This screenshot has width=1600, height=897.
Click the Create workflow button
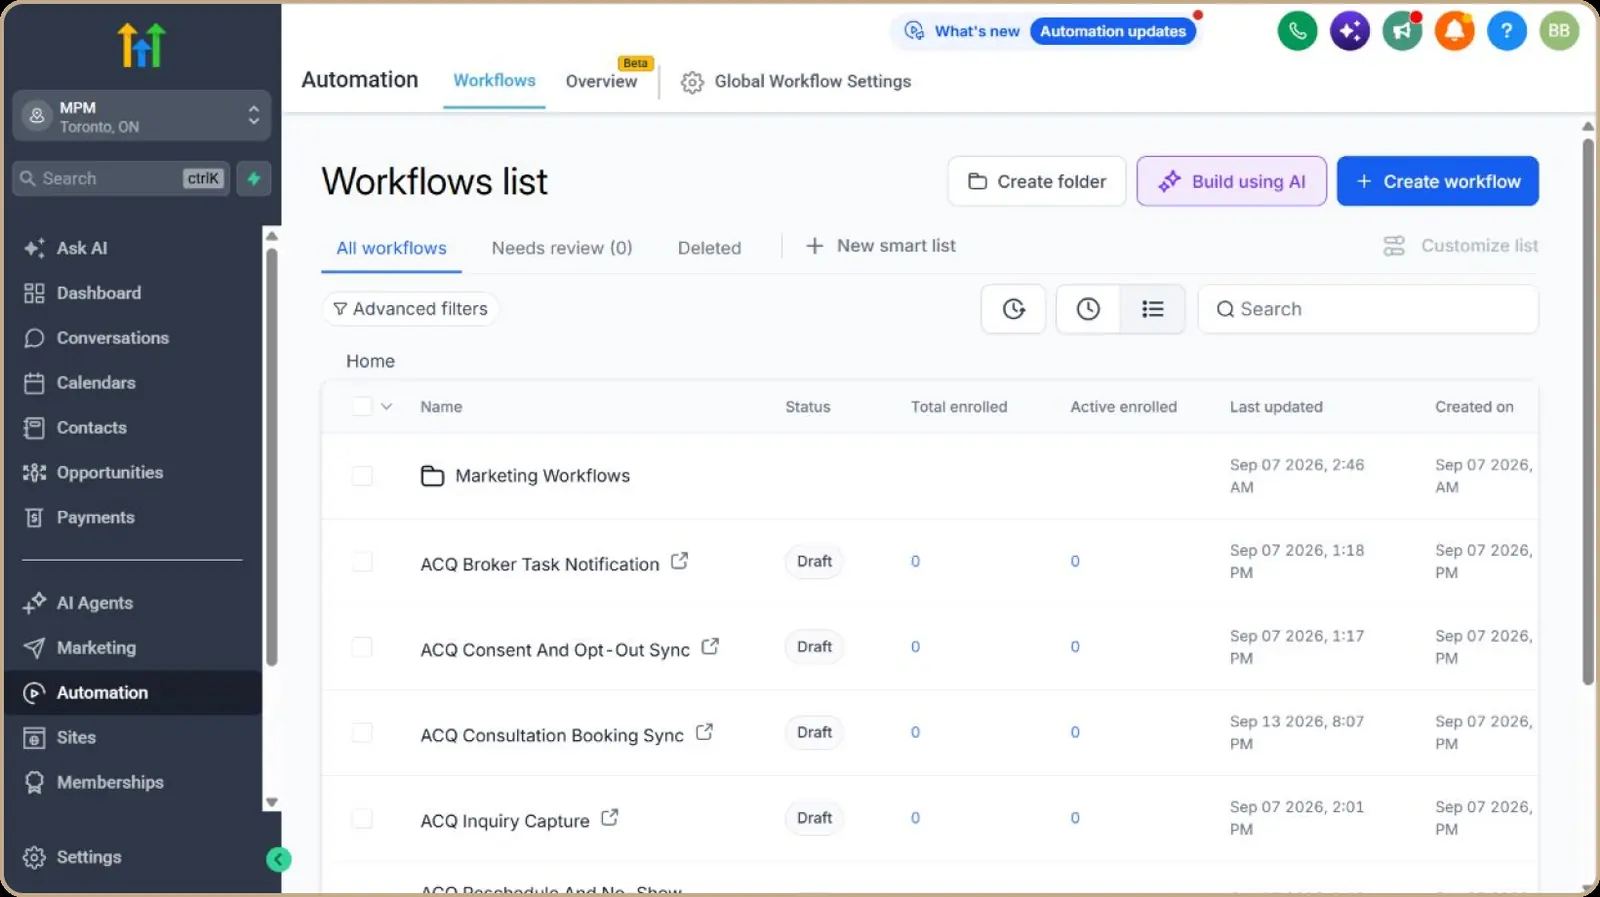click(x=1438, y=181)
